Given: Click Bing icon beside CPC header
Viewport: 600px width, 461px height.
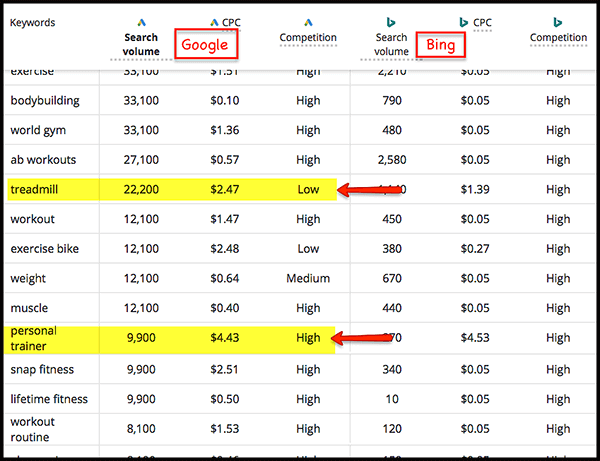Looking at the screenshot, I should point(463,23).
